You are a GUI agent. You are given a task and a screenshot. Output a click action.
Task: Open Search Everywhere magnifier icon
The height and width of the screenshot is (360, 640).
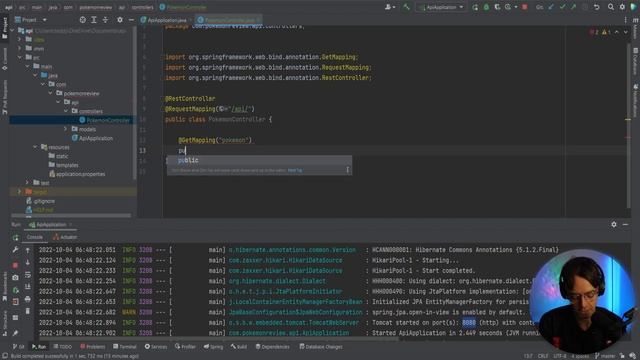click(611, 7)
